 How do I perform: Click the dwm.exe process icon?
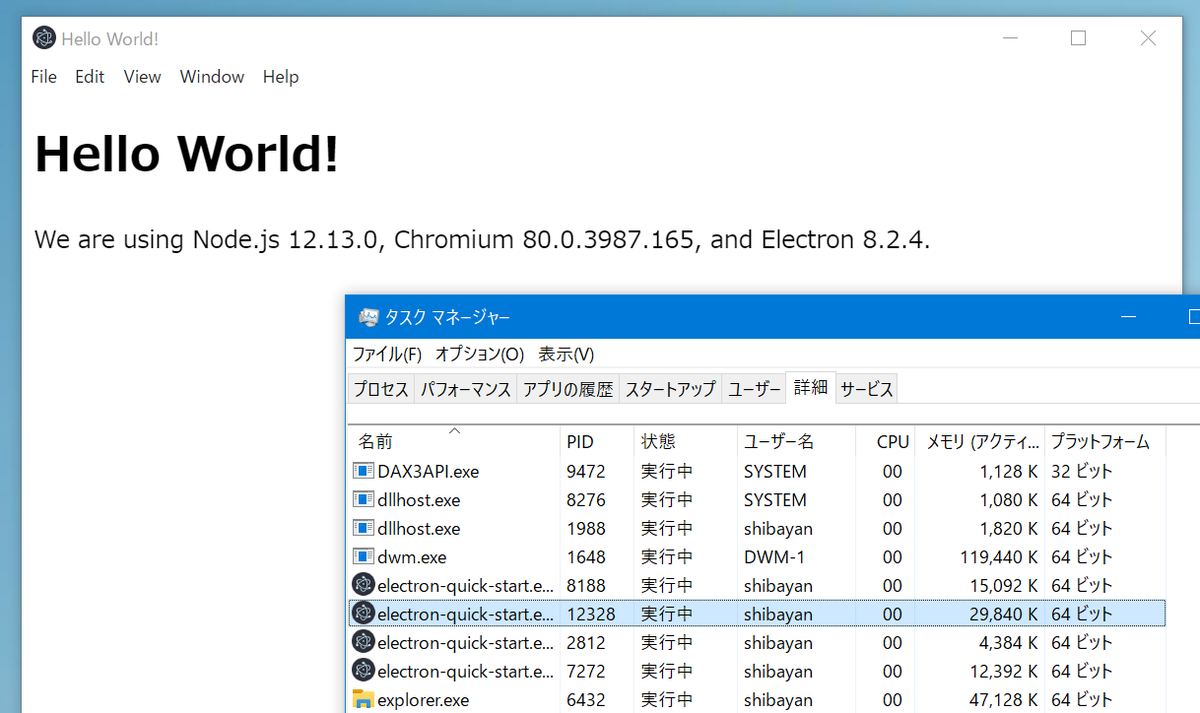363,557
